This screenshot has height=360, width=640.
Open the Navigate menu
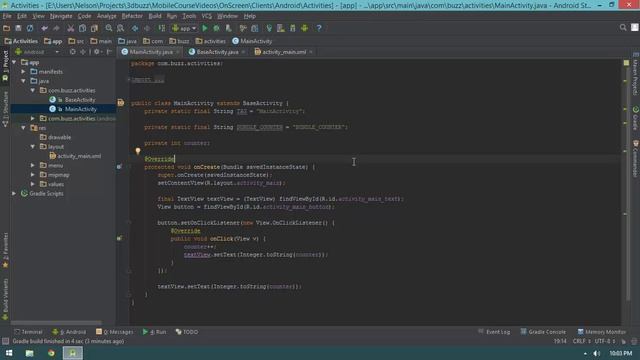(61, 16)
